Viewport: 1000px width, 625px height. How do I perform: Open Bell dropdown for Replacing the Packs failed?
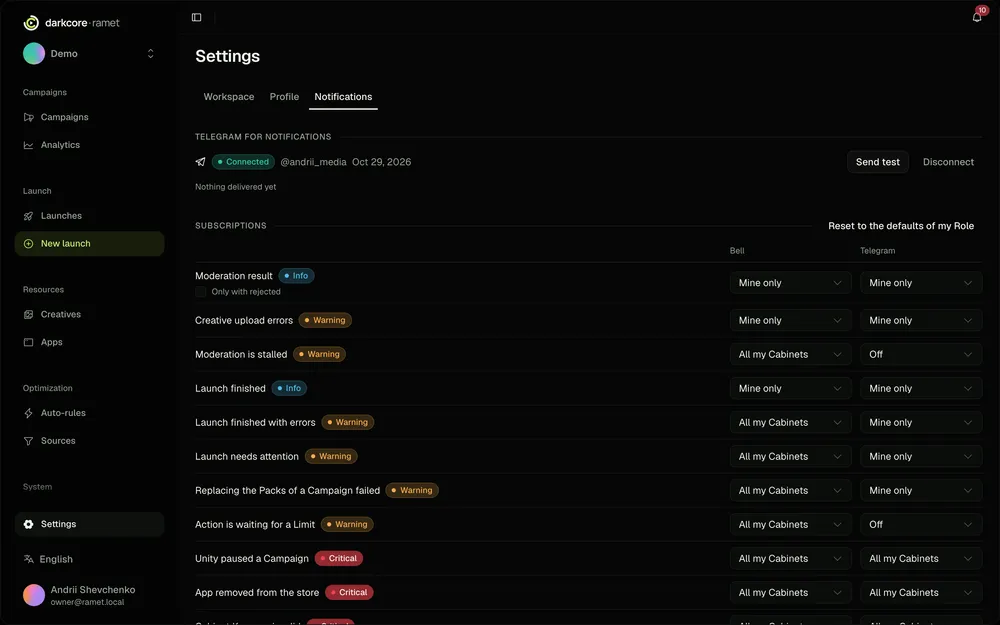790,490
